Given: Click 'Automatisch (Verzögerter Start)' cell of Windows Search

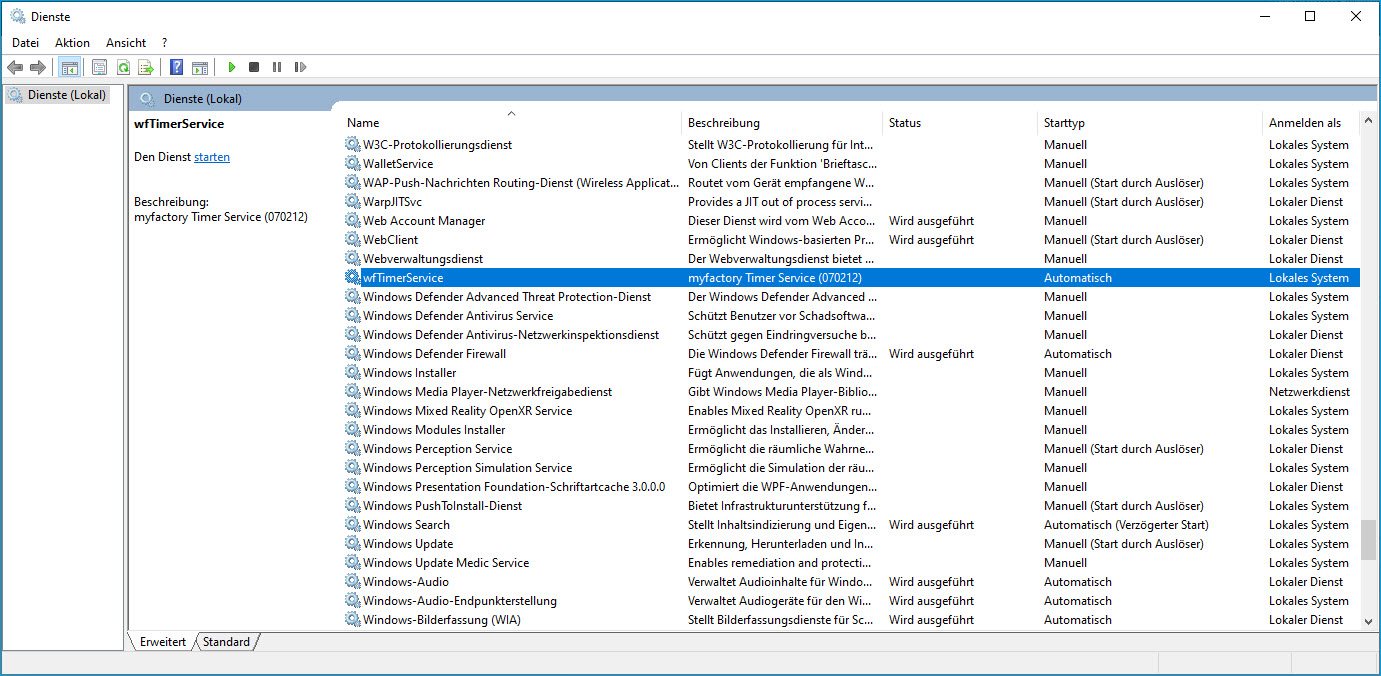Looking at the screenshot, I should pyautogui.click(x=1126, y=525).
